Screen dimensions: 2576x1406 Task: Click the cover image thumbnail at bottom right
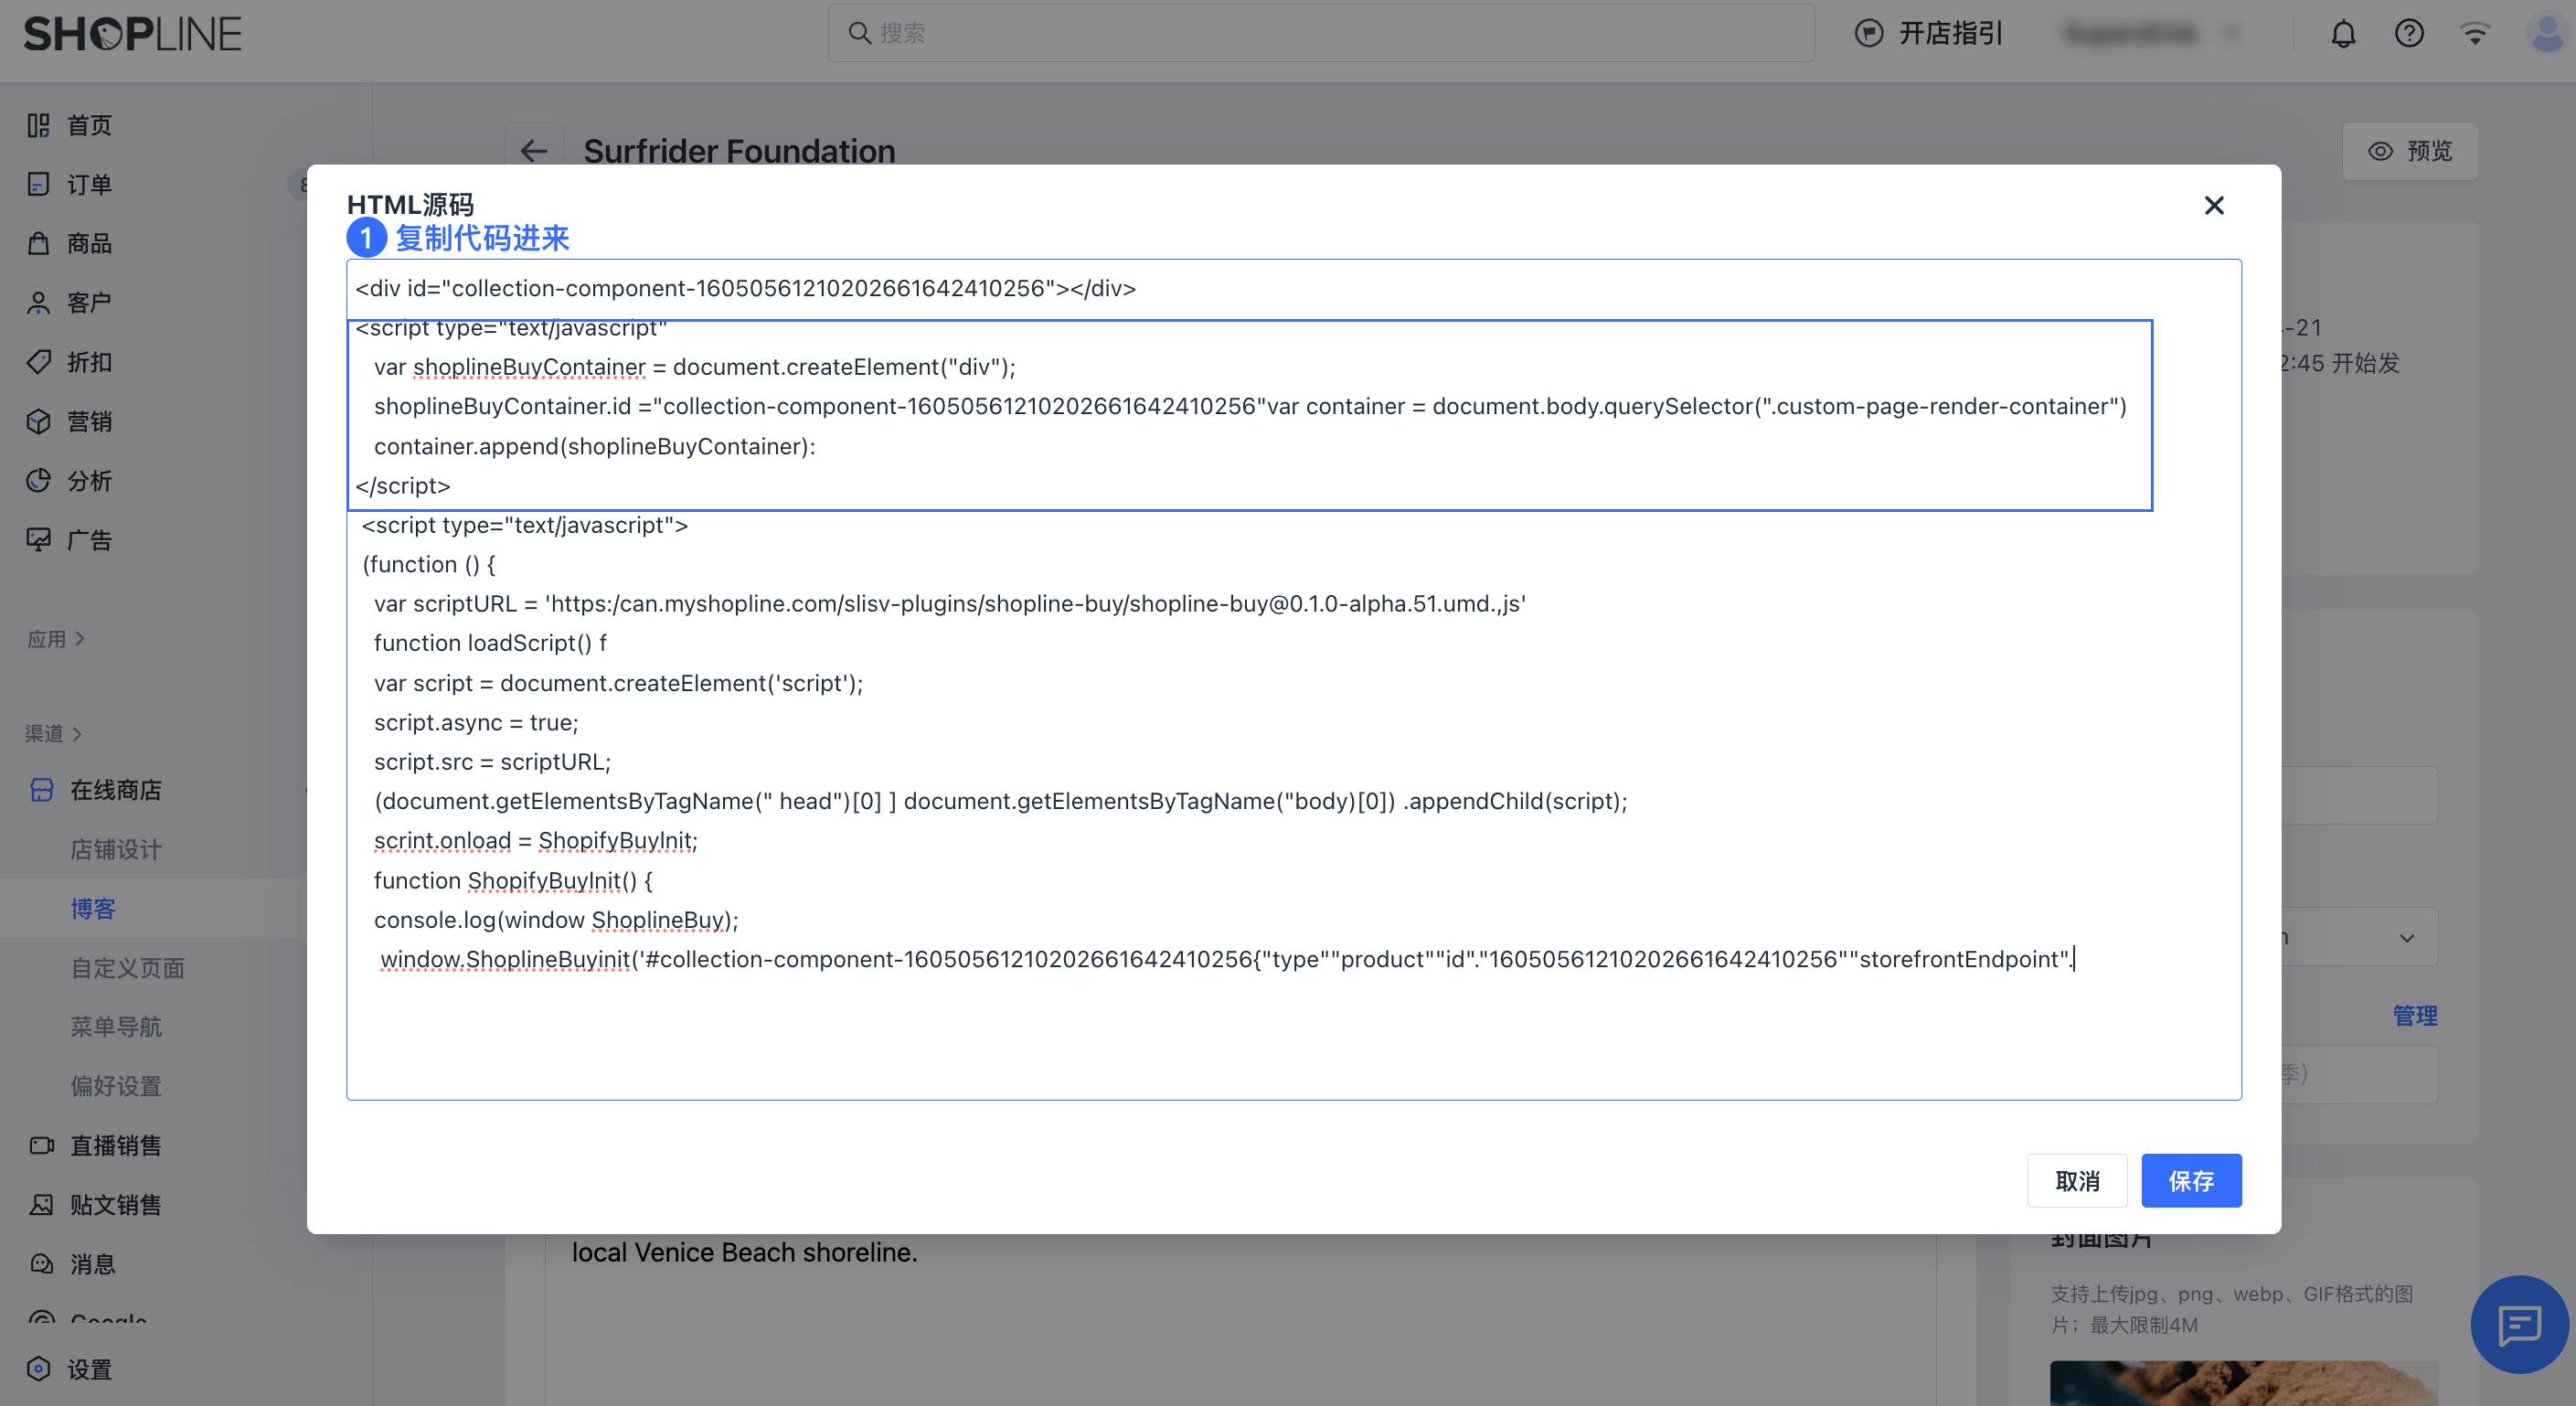click(2243, 1383)
